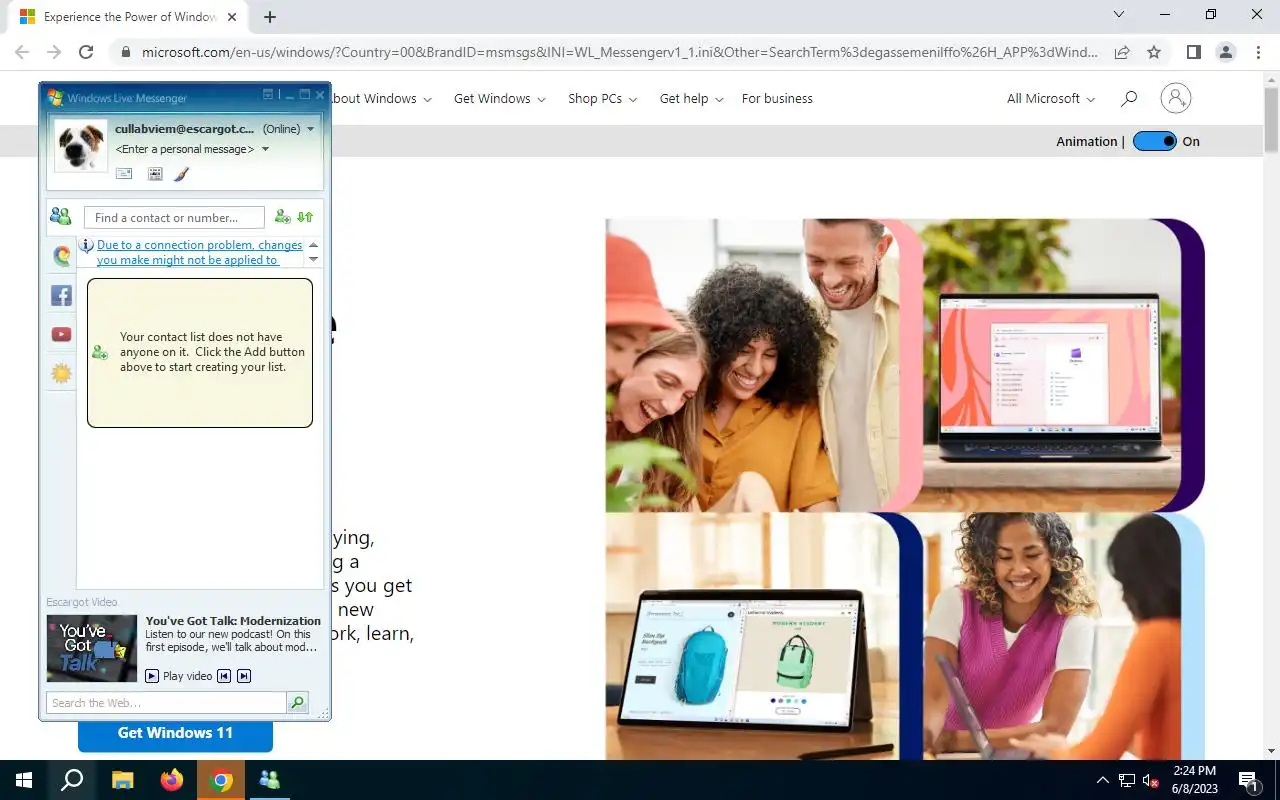The image size is (1280, 800).
Task: Open a new Chrome tab
Action: 270,17
